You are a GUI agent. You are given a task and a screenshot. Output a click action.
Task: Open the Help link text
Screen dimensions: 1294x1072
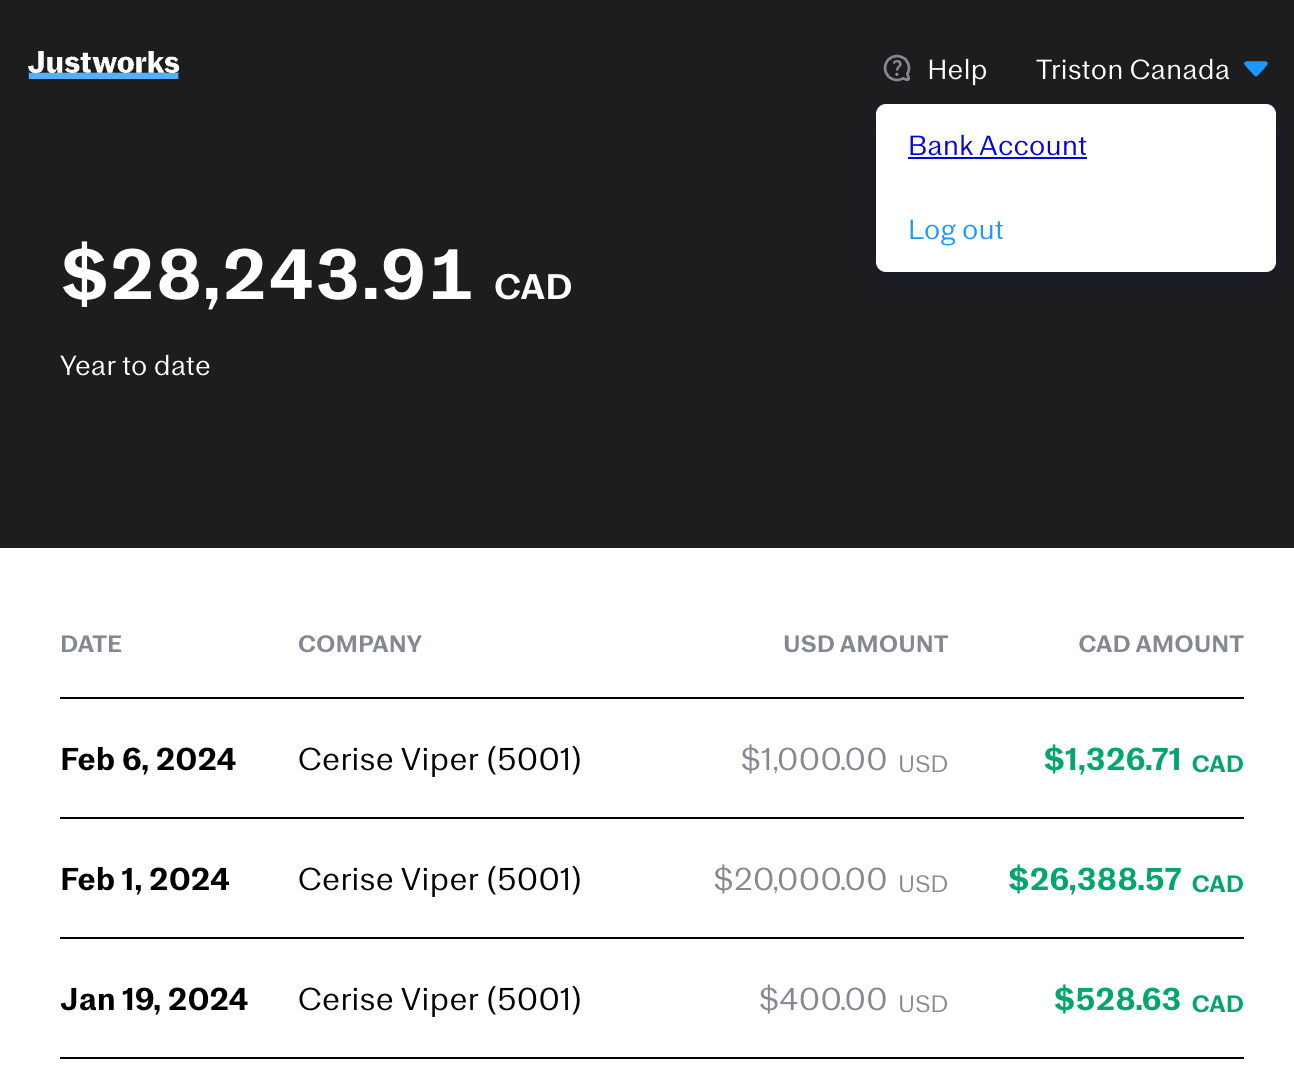click(x=957, y=70)
